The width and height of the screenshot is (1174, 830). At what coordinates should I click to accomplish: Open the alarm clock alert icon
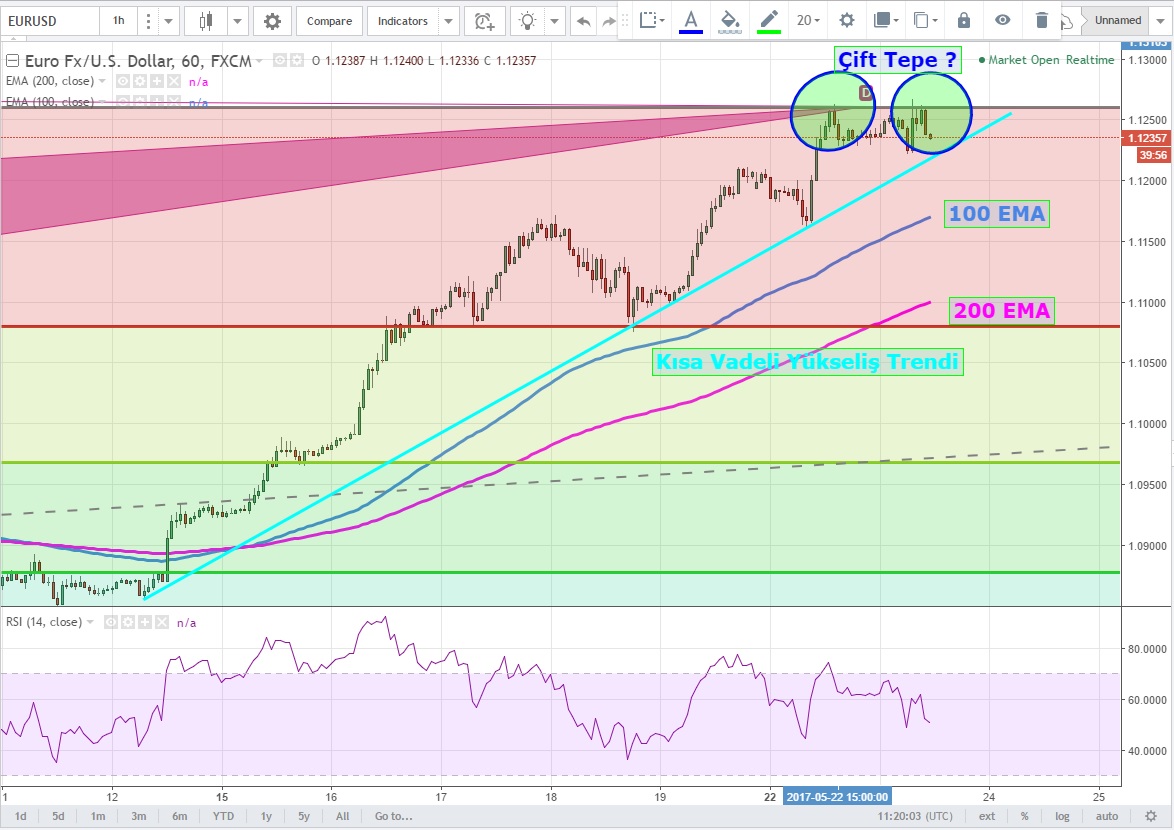(x=484, y=21)
